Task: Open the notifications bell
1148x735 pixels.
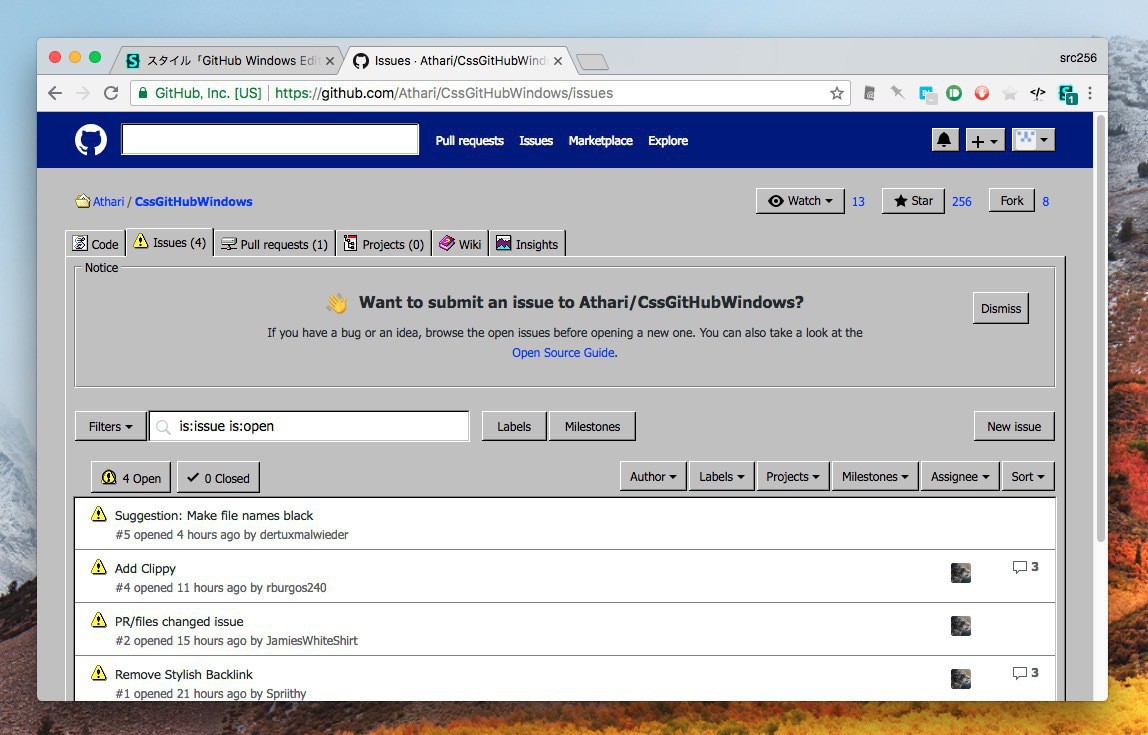Action: (x=944, y=140)
